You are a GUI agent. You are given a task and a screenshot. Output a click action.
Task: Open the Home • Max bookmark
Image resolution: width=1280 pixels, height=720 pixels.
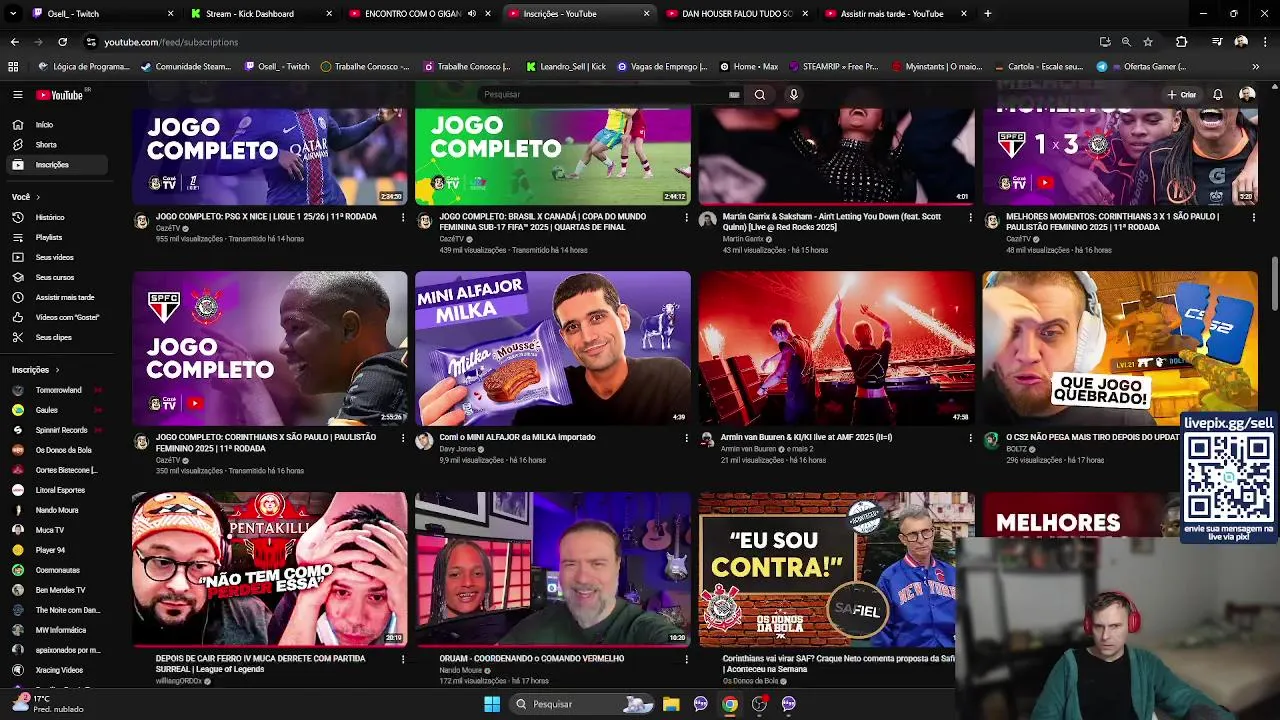click(x=749, y=67)
